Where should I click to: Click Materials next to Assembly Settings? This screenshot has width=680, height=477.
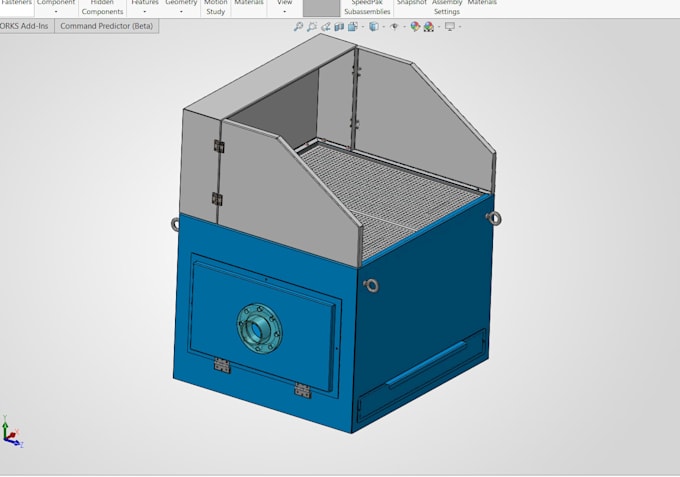(x=482, y=3)
